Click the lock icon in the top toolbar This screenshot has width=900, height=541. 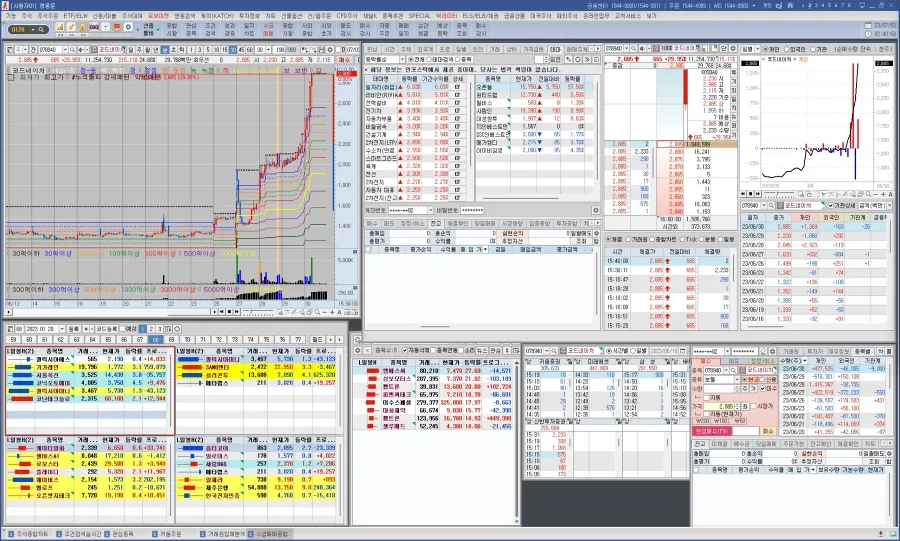pyautogui.click(x=83, y=27)
